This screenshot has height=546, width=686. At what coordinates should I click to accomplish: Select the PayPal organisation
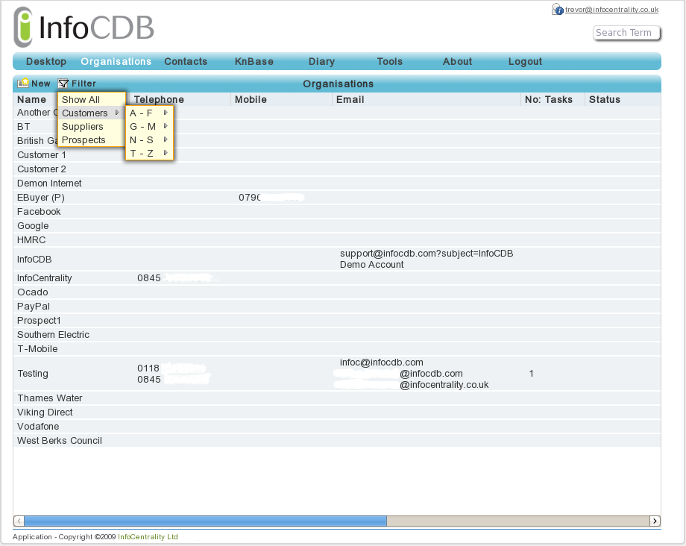pos(337,306)
